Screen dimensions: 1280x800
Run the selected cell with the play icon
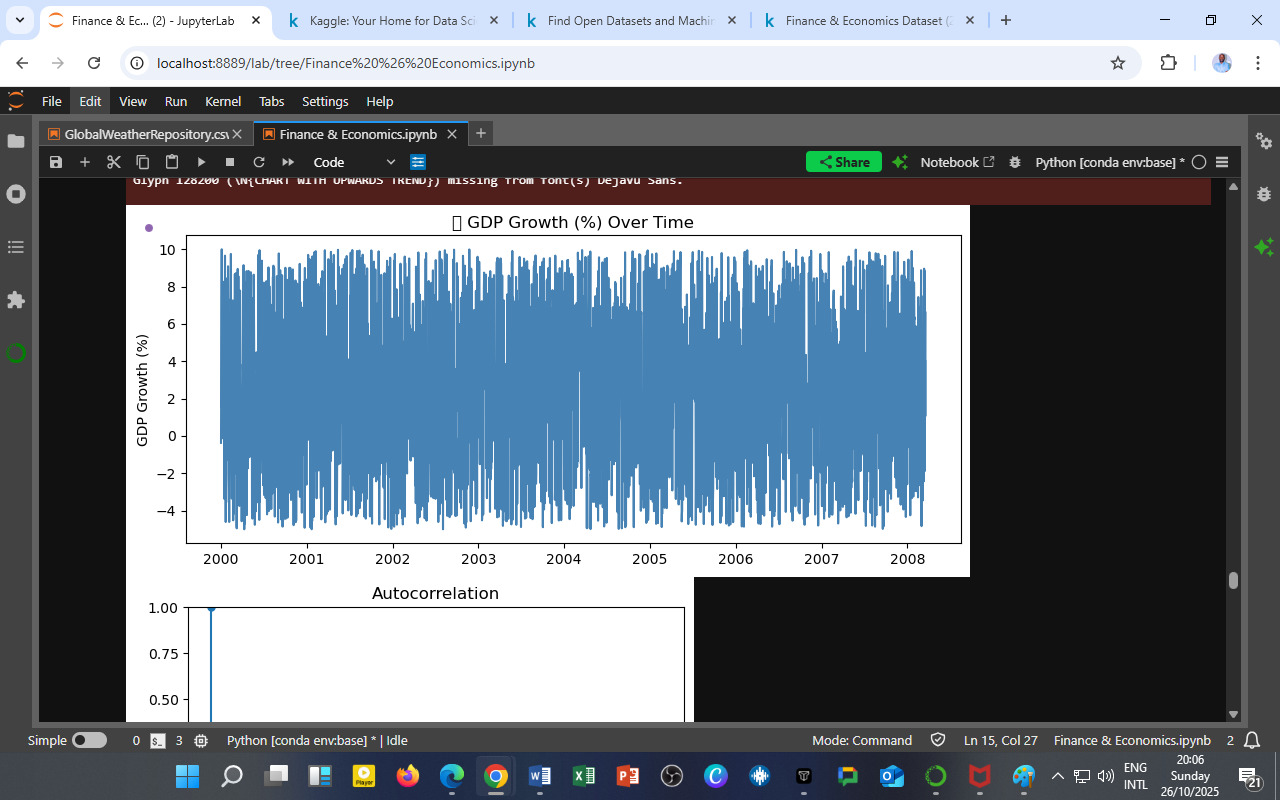(x=201, y=162)
